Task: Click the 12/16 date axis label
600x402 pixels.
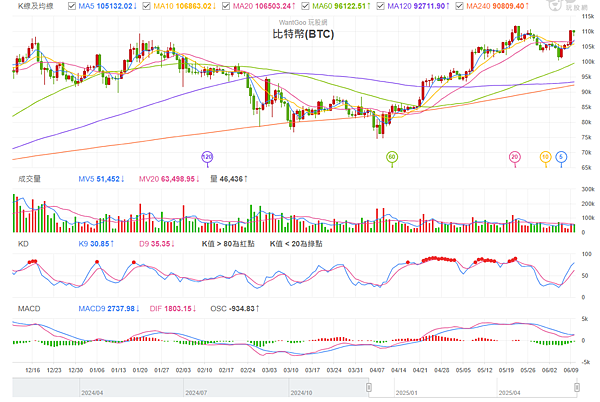Action: click(33, 370)
